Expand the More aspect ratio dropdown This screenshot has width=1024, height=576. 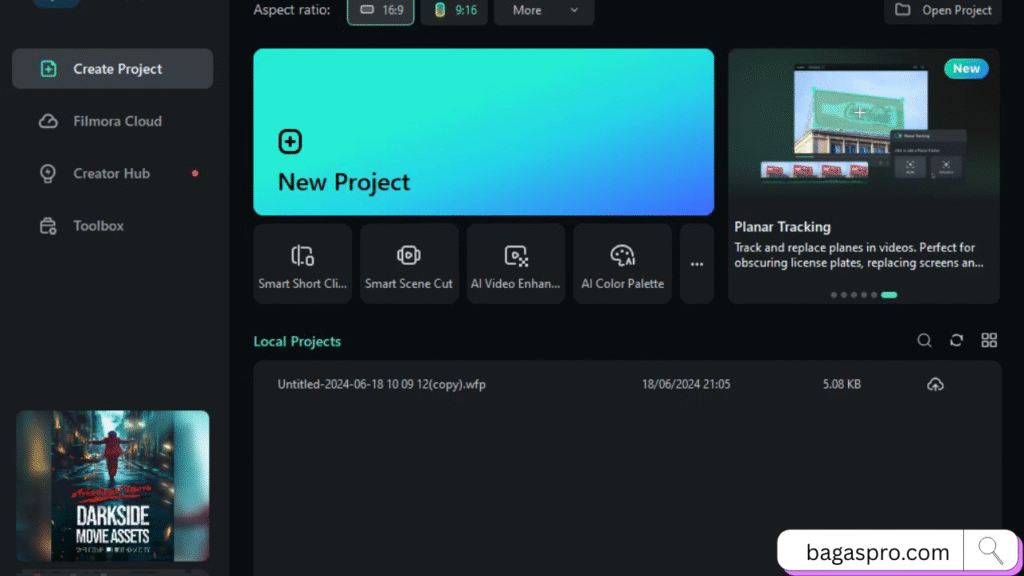click(x=544, y=10)
